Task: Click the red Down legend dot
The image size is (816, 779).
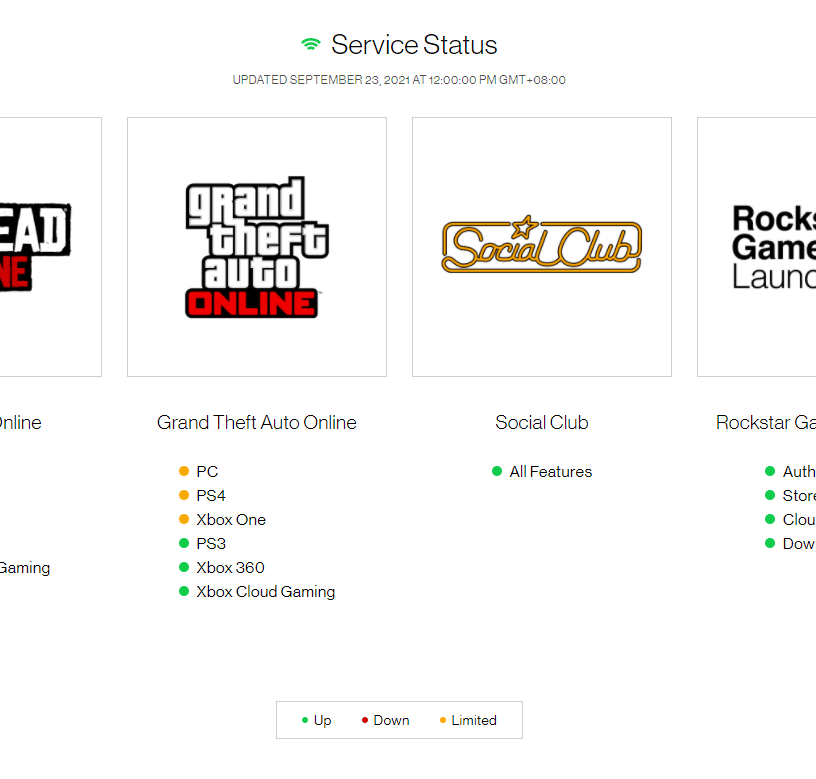Action: click(x=365, y=720)
